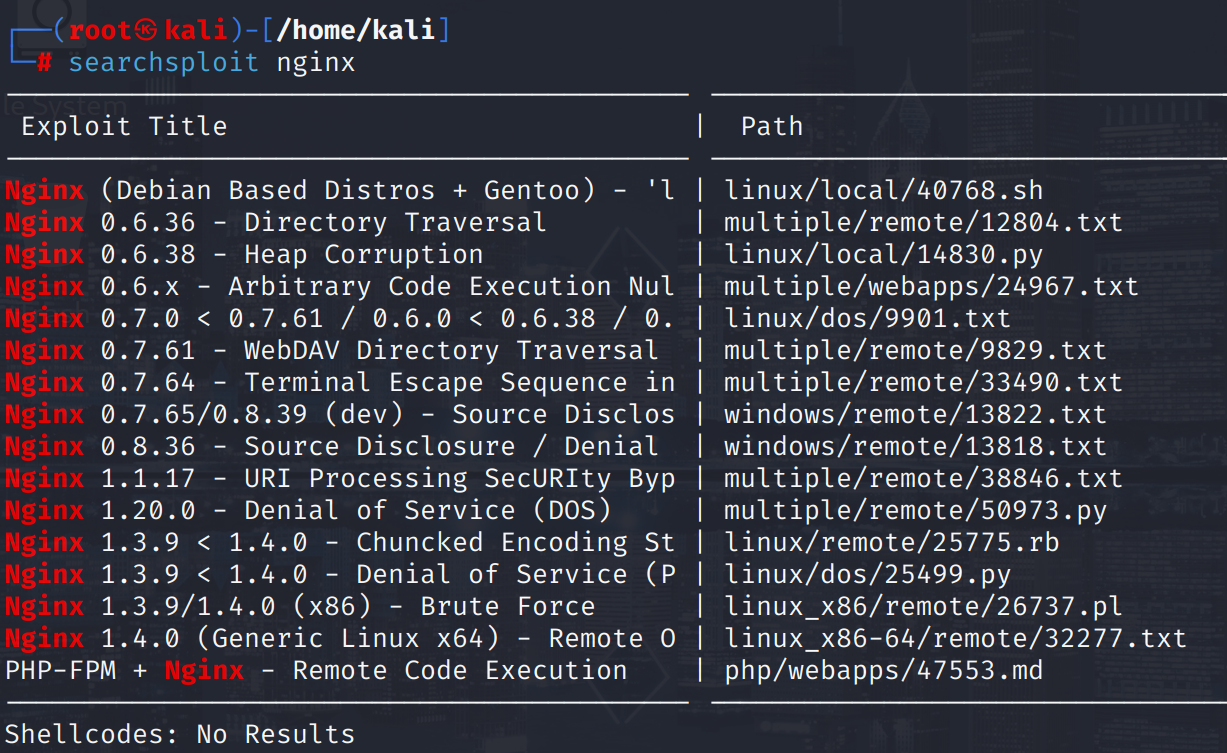The width and height of the screenshot is (1227, 753).
Task: Click the linux_x86/remote/26737.pl path
Action: (923, 607)
